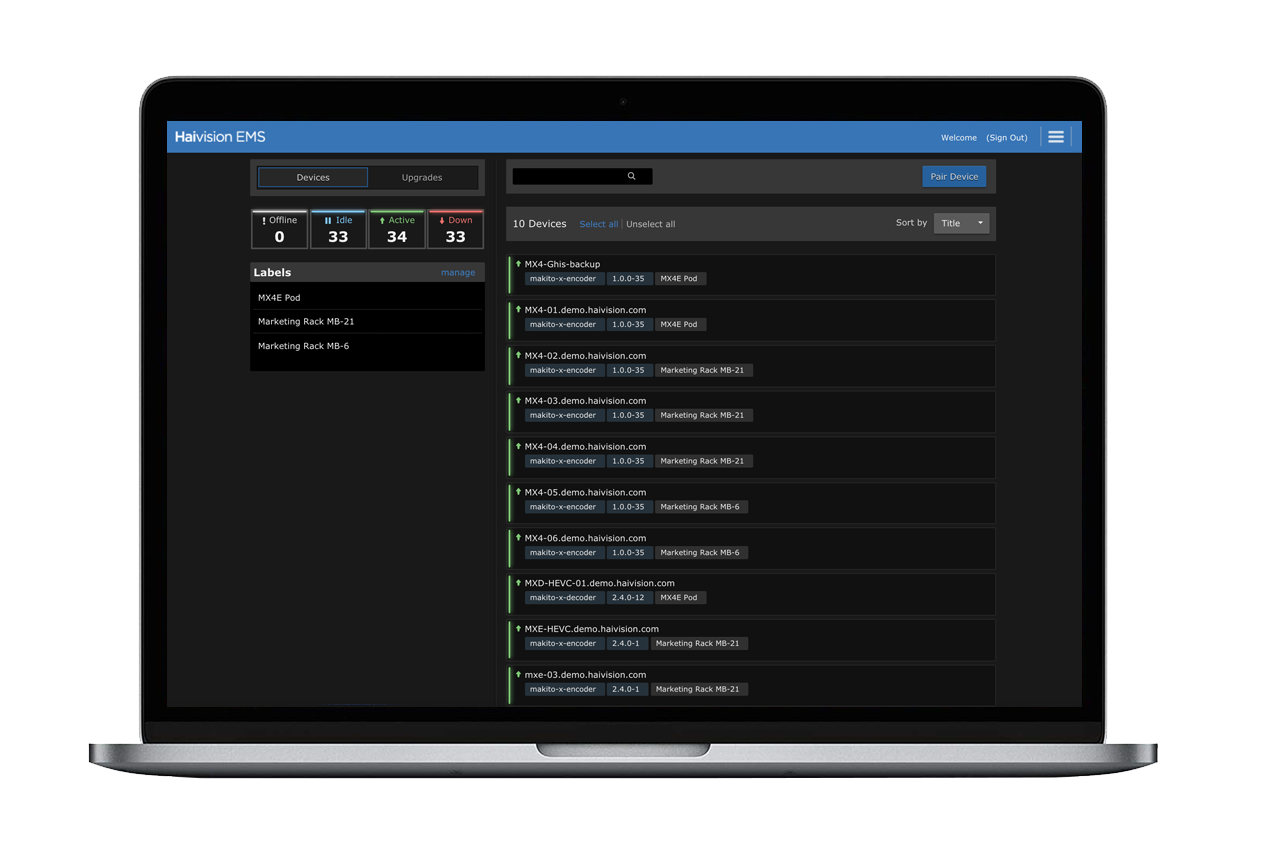Screen dimensions: 1273x863
Task: Switch to the Devices tab
Action: (x=313, y=177)
